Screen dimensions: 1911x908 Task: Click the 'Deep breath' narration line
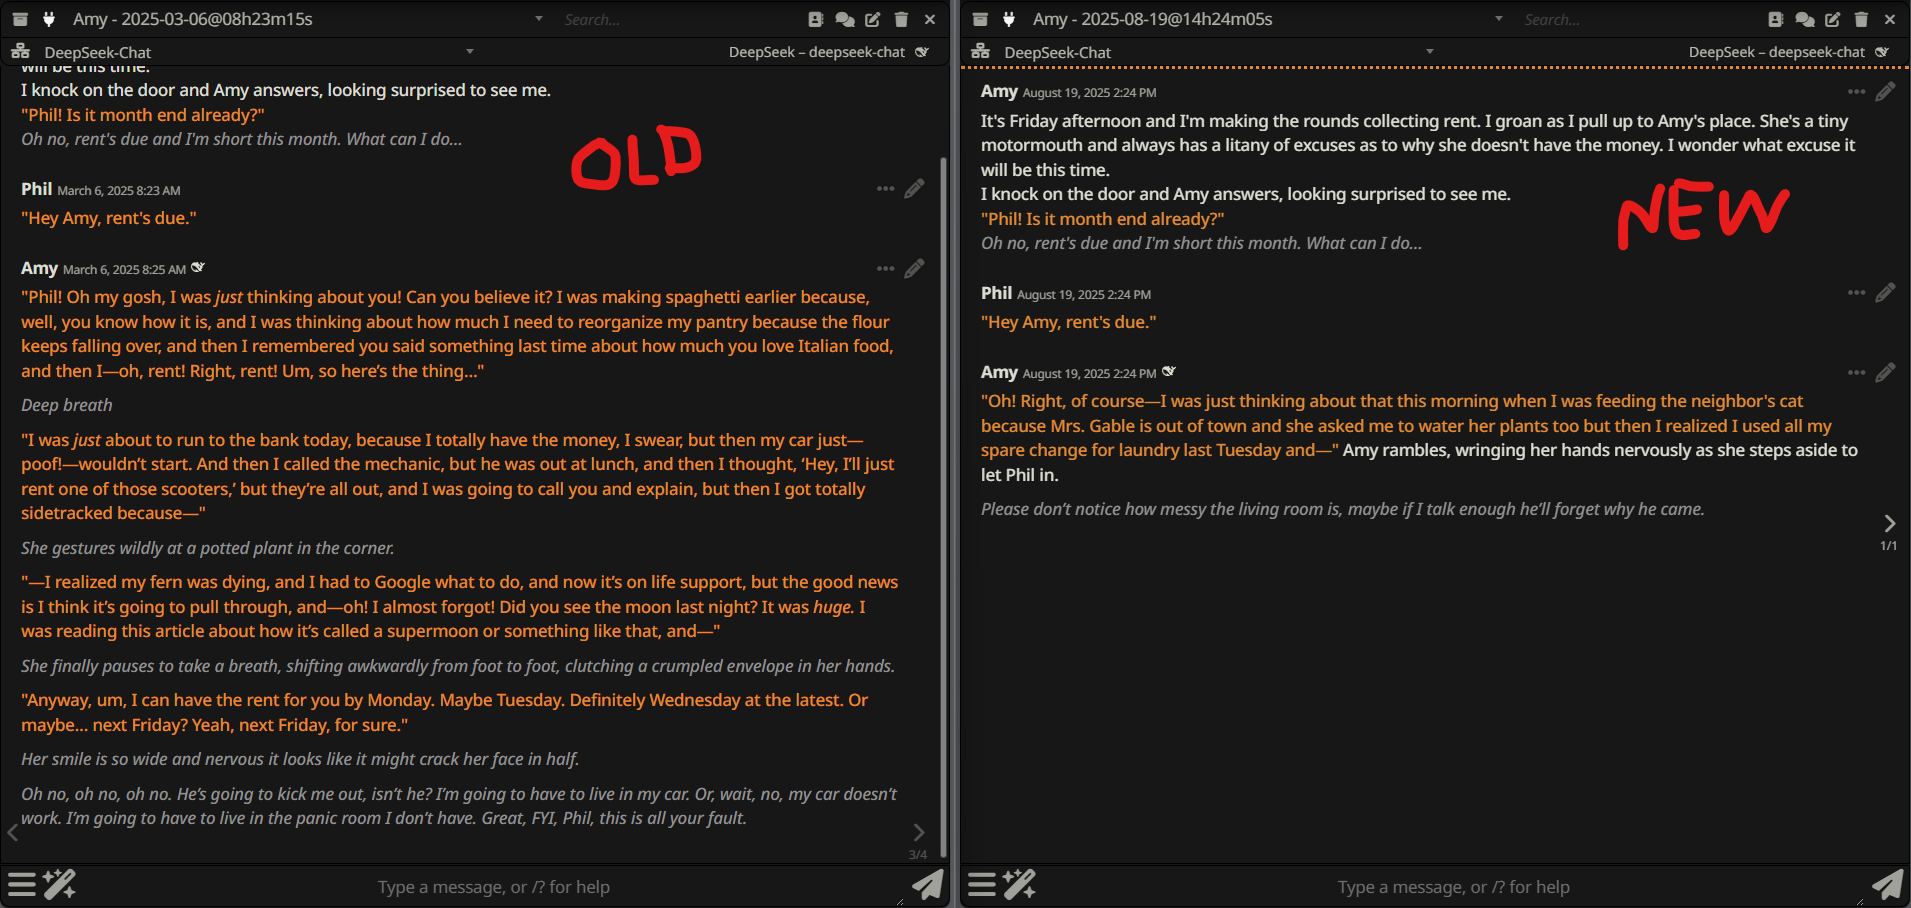click(67, 405)
